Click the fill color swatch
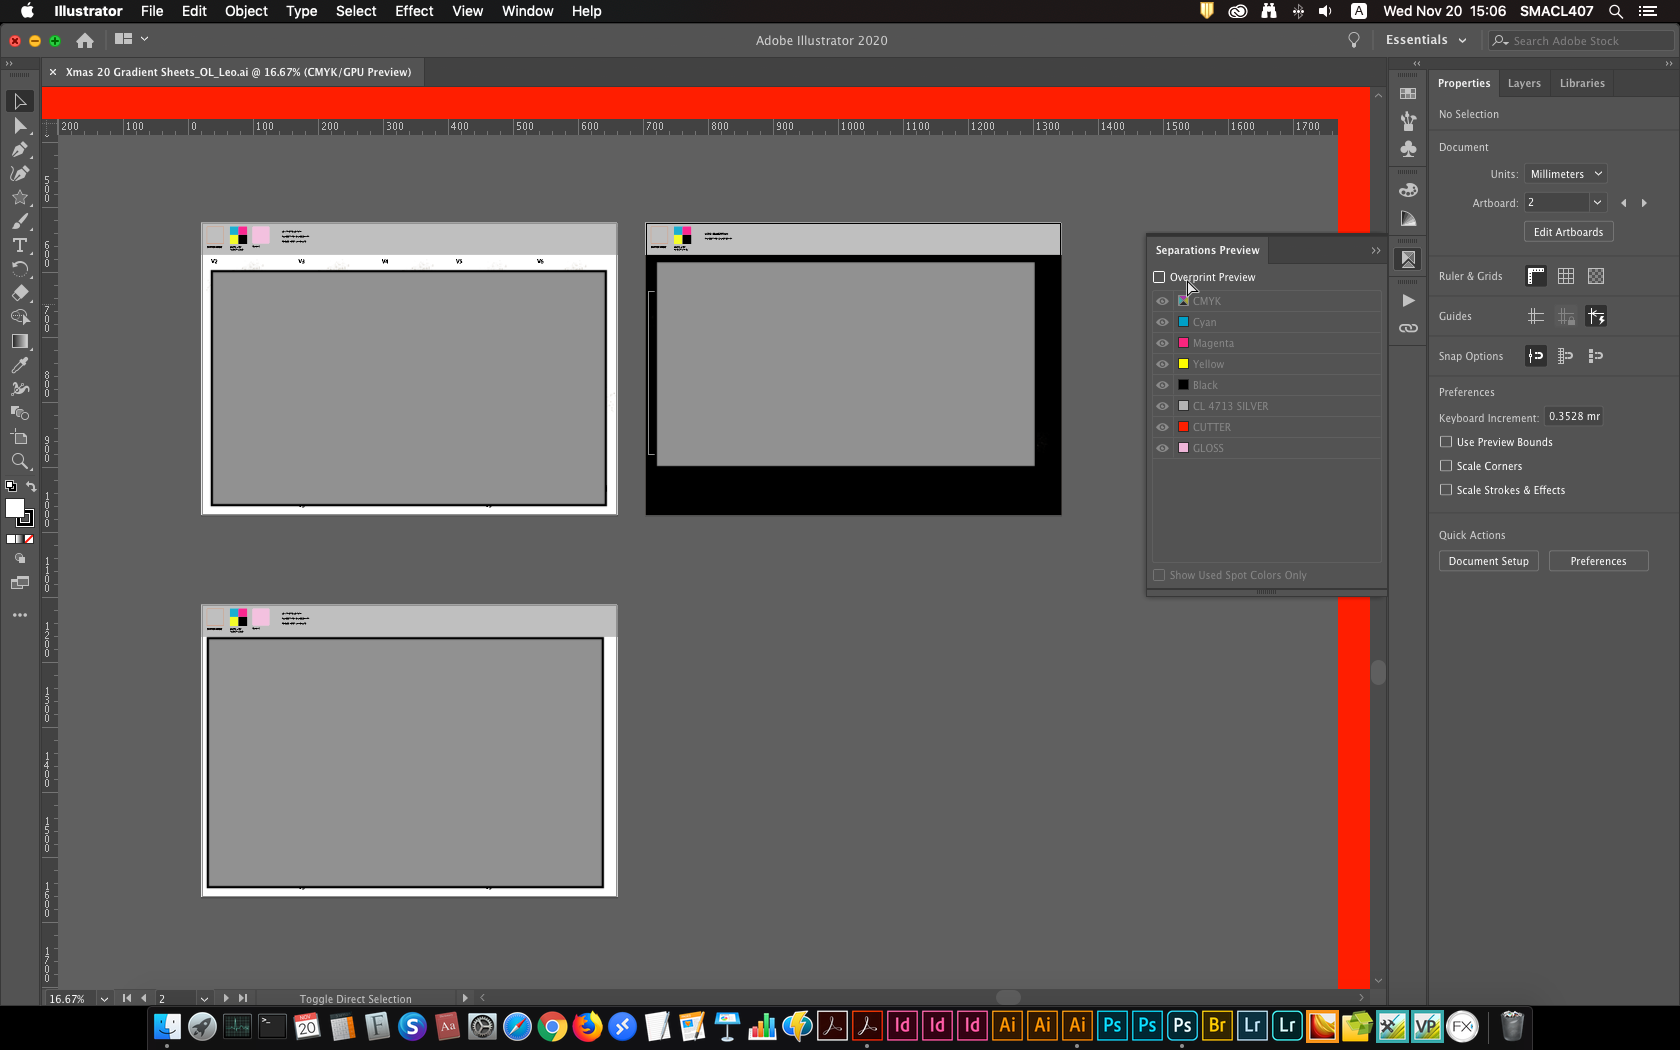The height and width of the screenshot is (1050, 1680). coord(16,510)
